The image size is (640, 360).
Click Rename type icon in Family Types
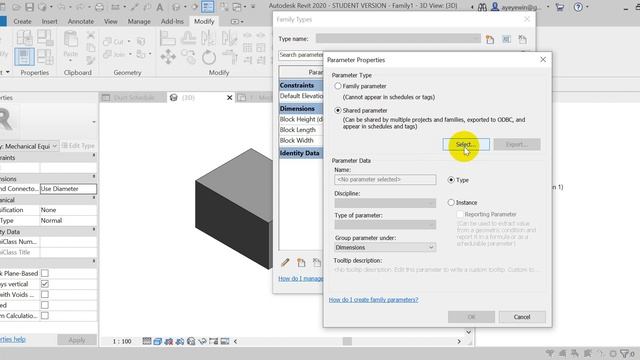point(506,39)
